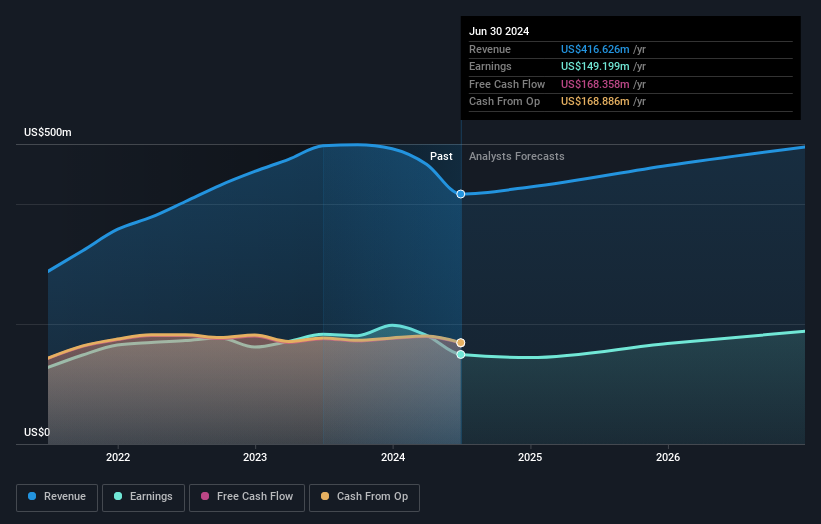Viewport: 821px width, 524px height.
Task: Toggle the Free Cash Flow legend series
Action: pos(247,497)
